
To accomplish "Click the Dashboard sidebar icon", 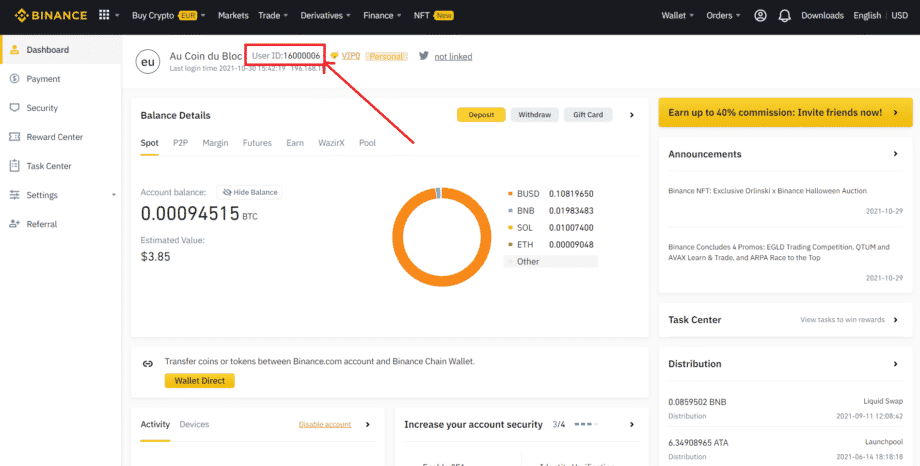I will click(15, 50).
